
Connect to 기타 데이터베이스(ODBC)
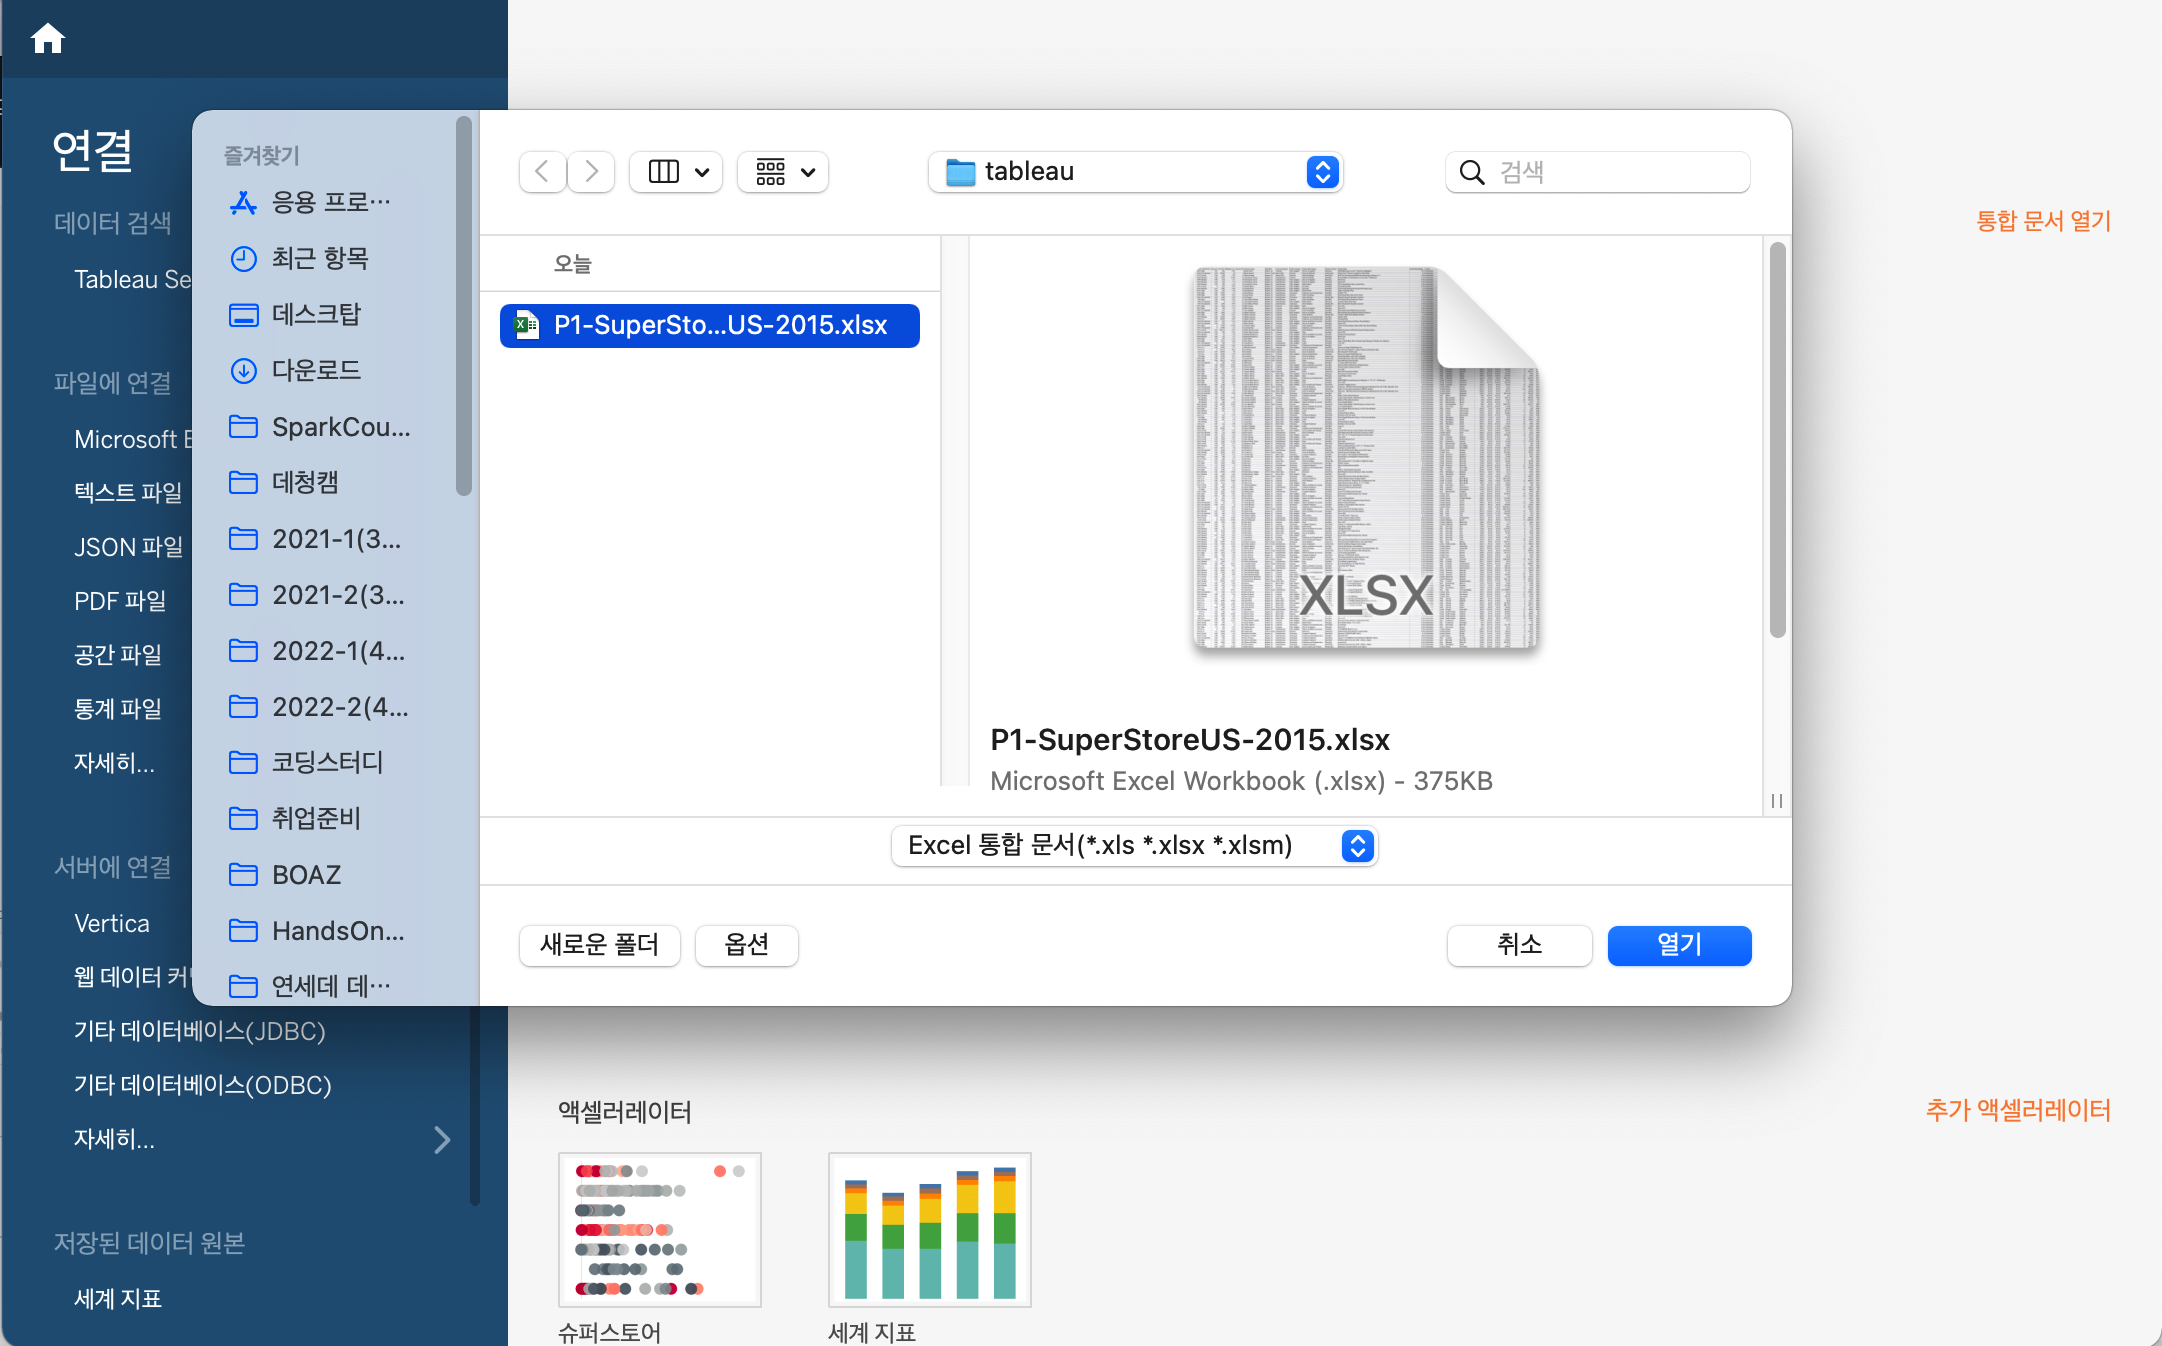203,1085
